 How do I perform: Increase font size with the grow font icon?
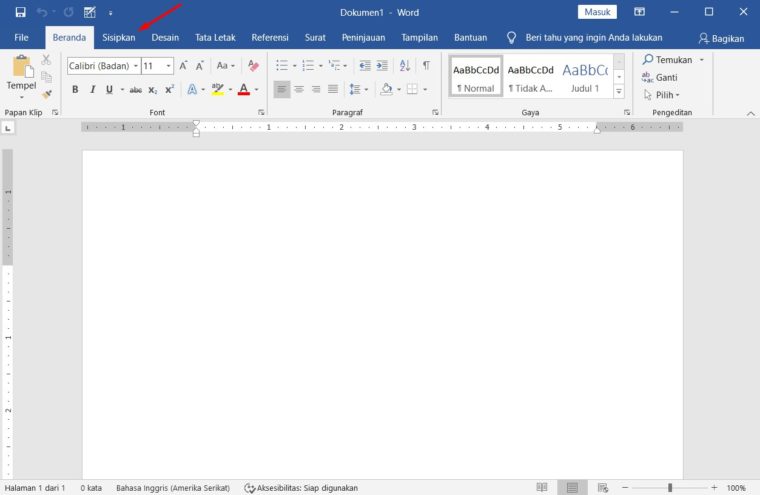[x=183, y=65]
